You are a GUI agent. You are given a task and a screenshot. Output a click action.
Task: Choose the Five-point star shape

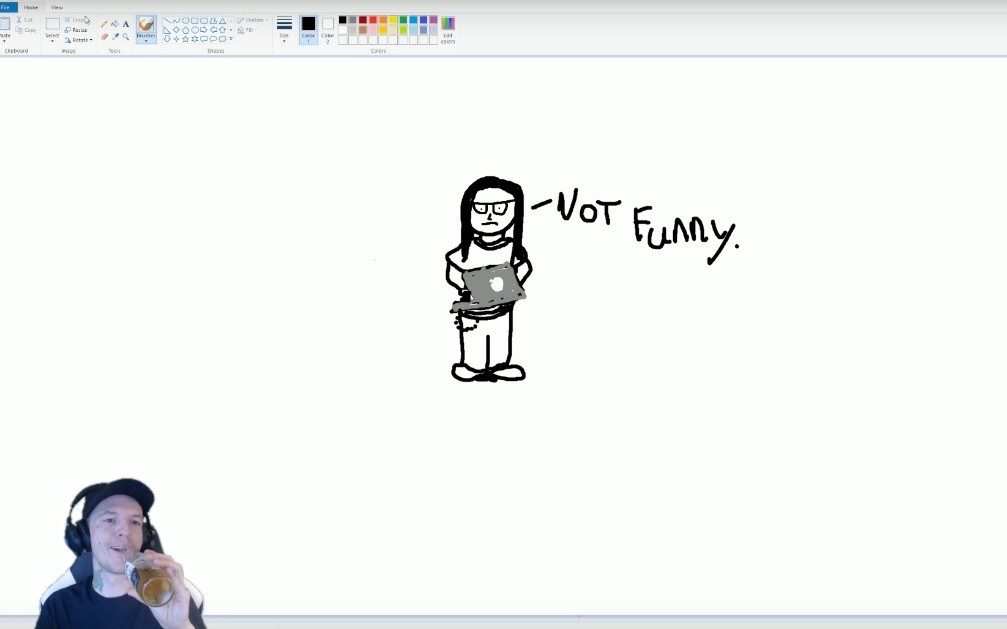186,39
